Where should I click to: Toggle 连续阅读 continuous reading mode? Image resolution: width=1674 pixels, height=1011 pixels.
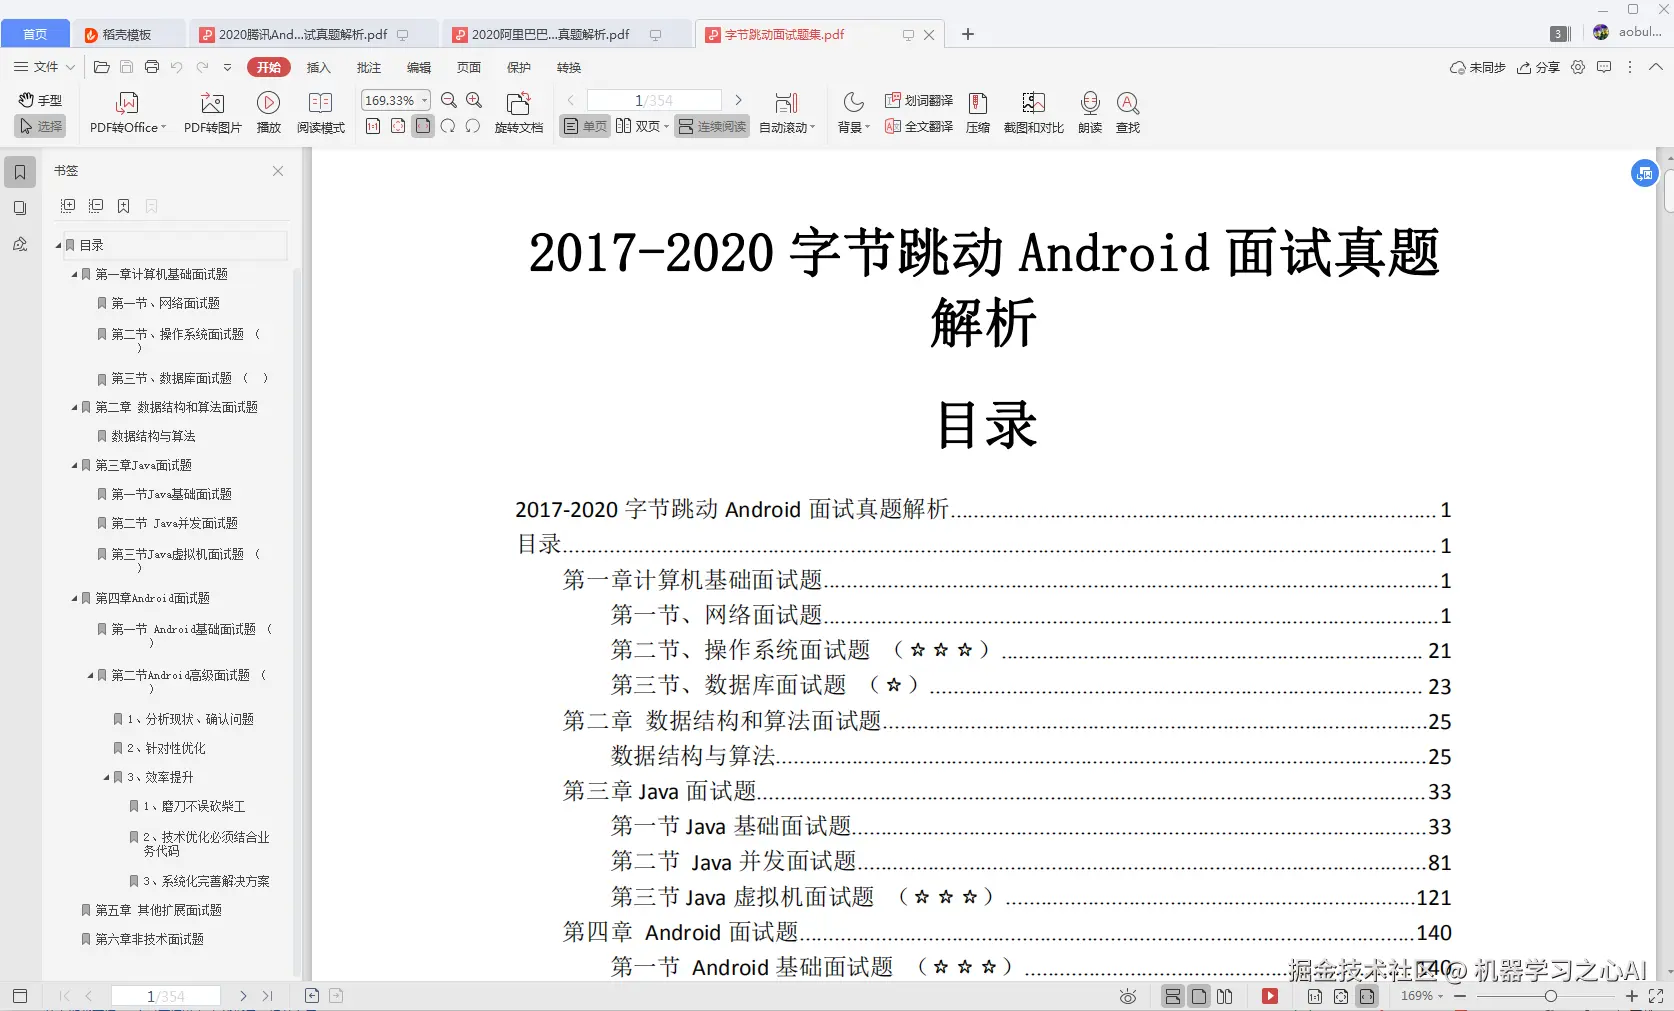pos(711,127)
